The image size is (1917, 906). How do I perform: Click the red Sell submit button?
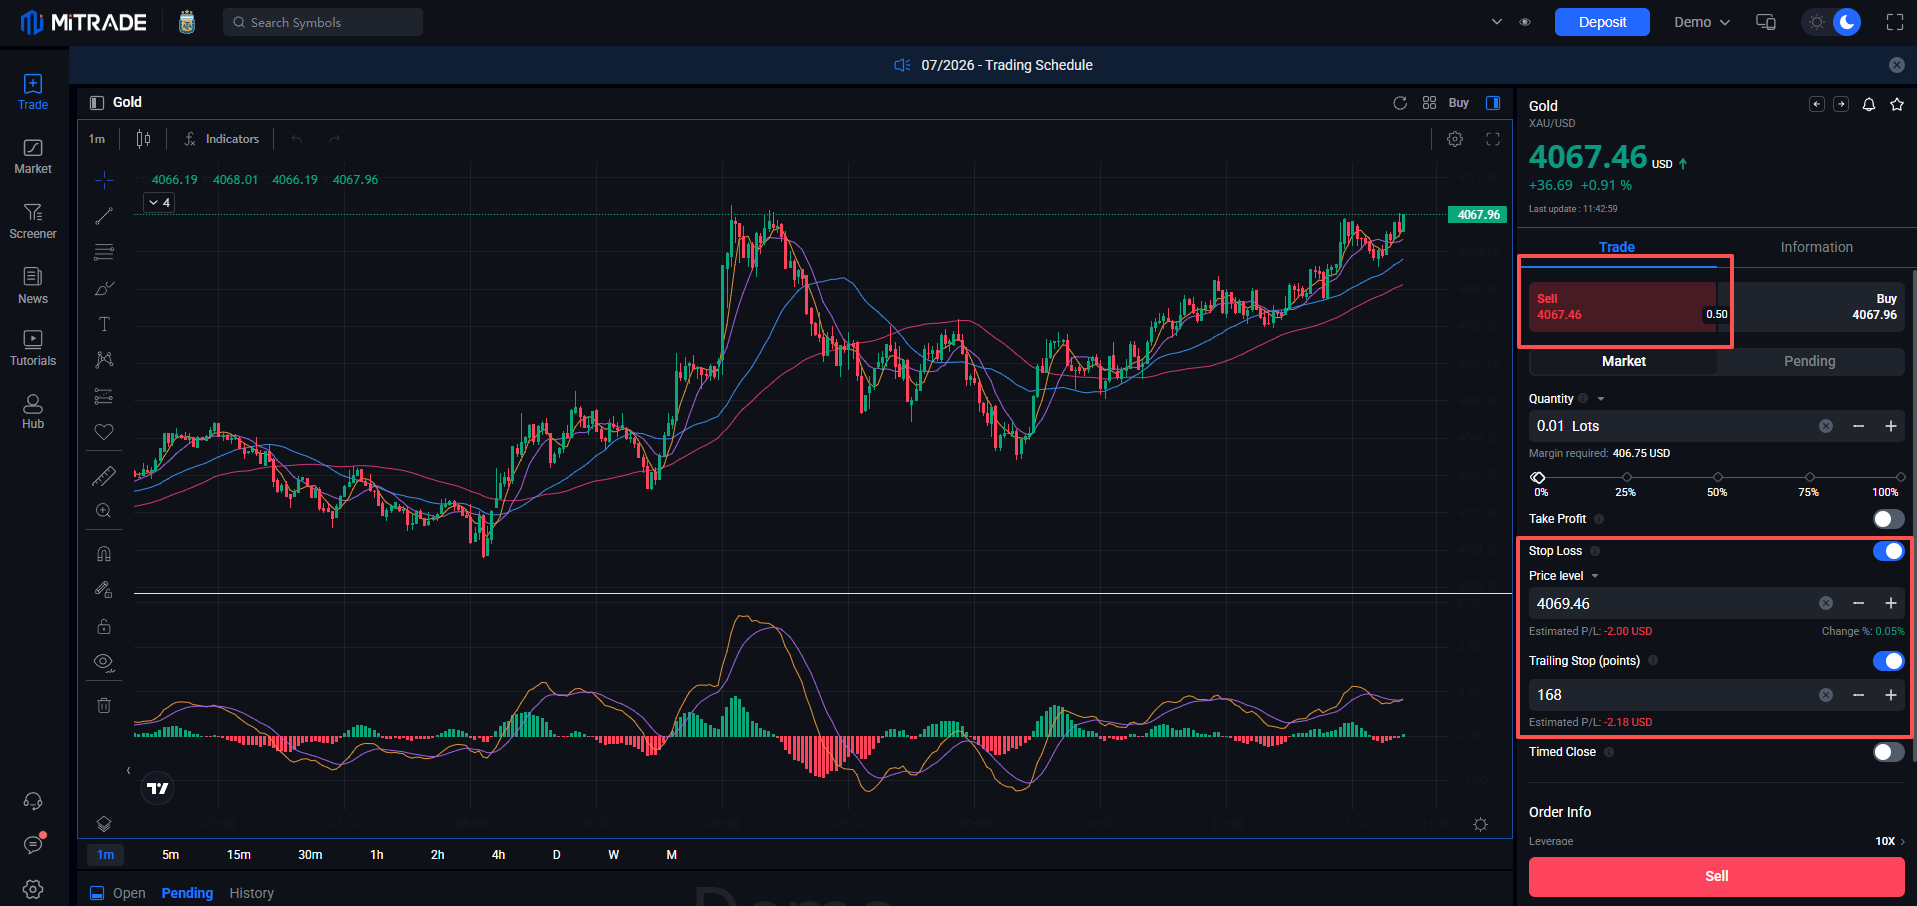(x=1716, y=876)
